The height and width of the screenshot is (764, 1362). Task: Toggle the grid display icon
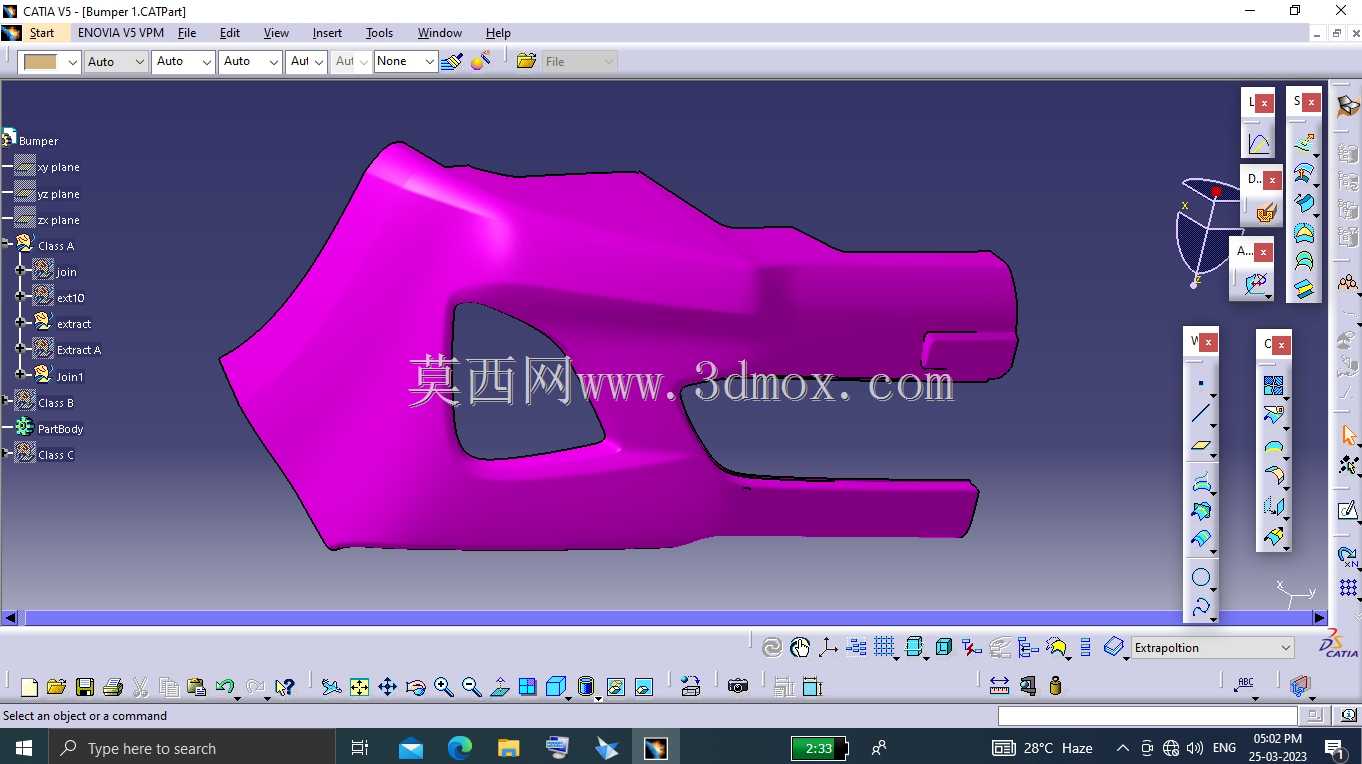tap(884, 648)
